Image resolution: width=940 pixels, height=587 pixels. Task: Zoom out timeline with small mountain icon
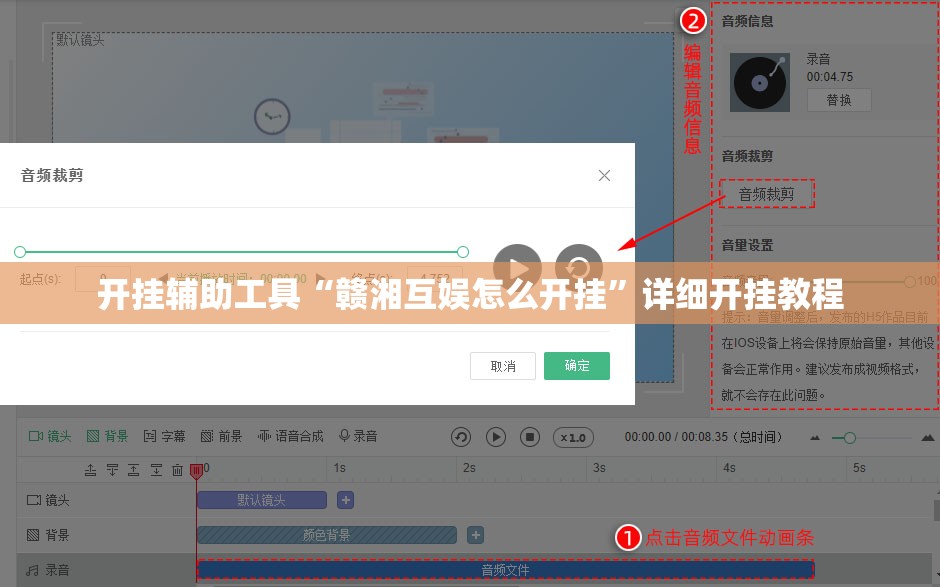(815, 438)
